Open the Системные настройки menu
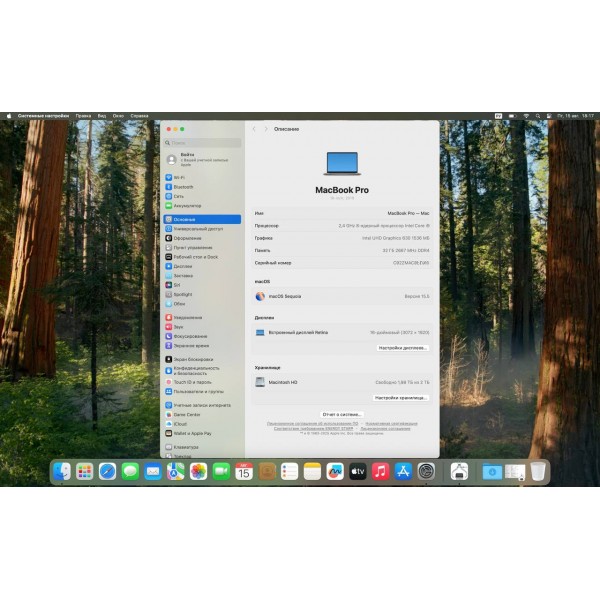The width and height of the screenshot is (600, 600). point(43,116)
